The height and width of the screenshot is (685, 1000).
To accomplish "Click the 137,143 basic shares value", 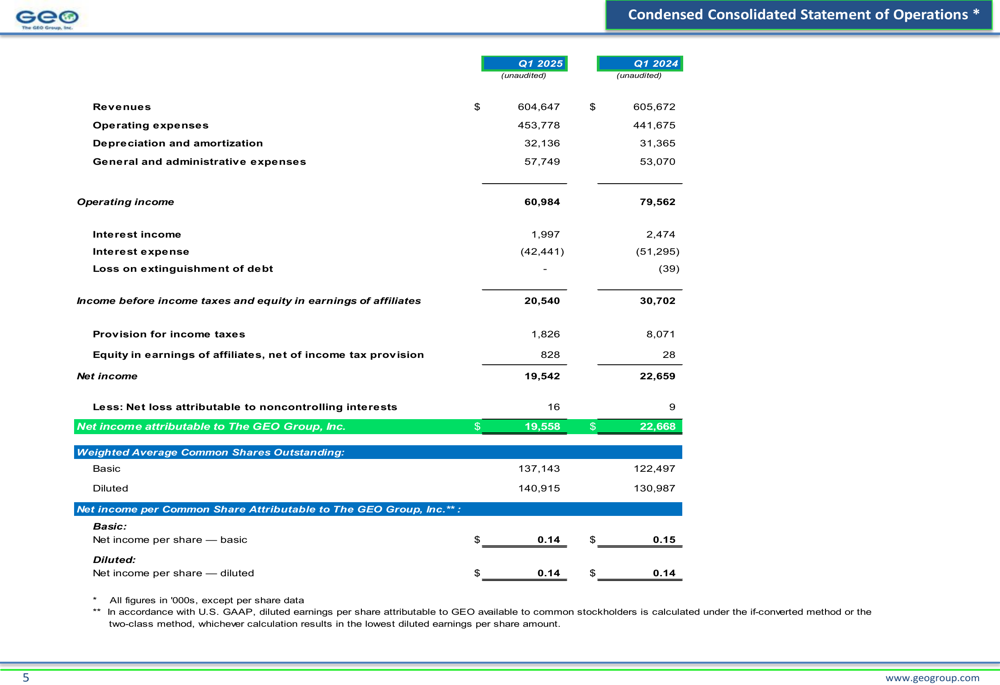I will pyautogui.click(x=538, y=469).
